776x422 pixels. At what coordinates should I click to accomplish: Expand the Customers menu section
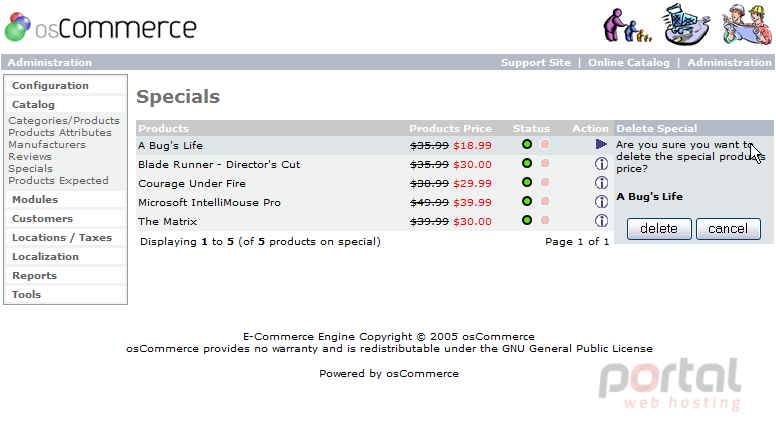point(42,218)
